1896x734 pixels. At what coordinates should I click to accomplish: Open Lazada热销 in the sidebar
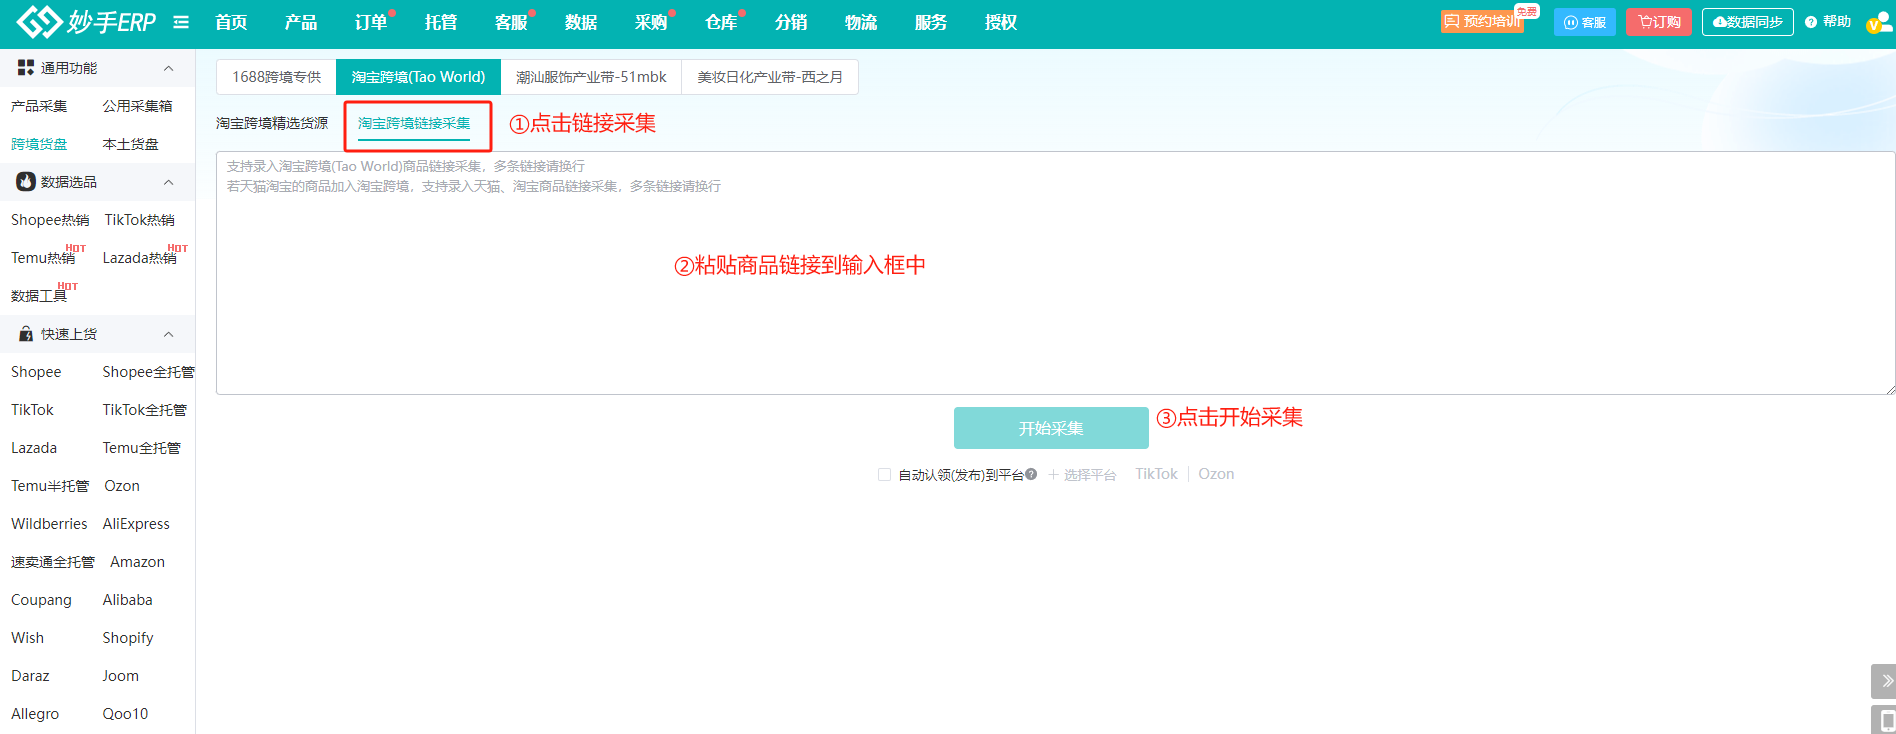139,258
